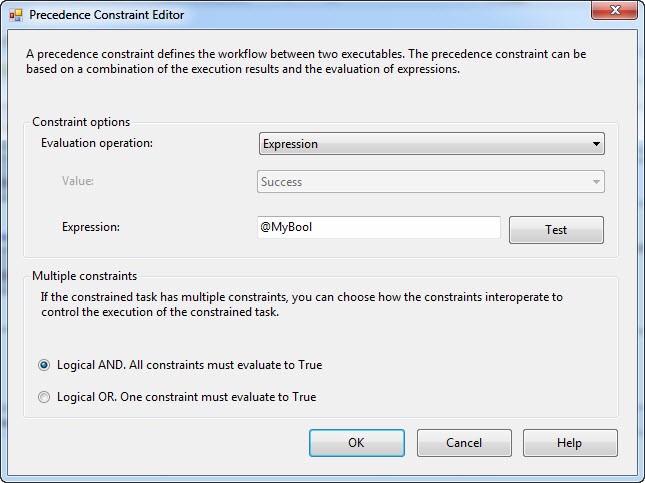645x483 pixels.
Task: Choose the Logical OR radio button
Action: point(44,397)
